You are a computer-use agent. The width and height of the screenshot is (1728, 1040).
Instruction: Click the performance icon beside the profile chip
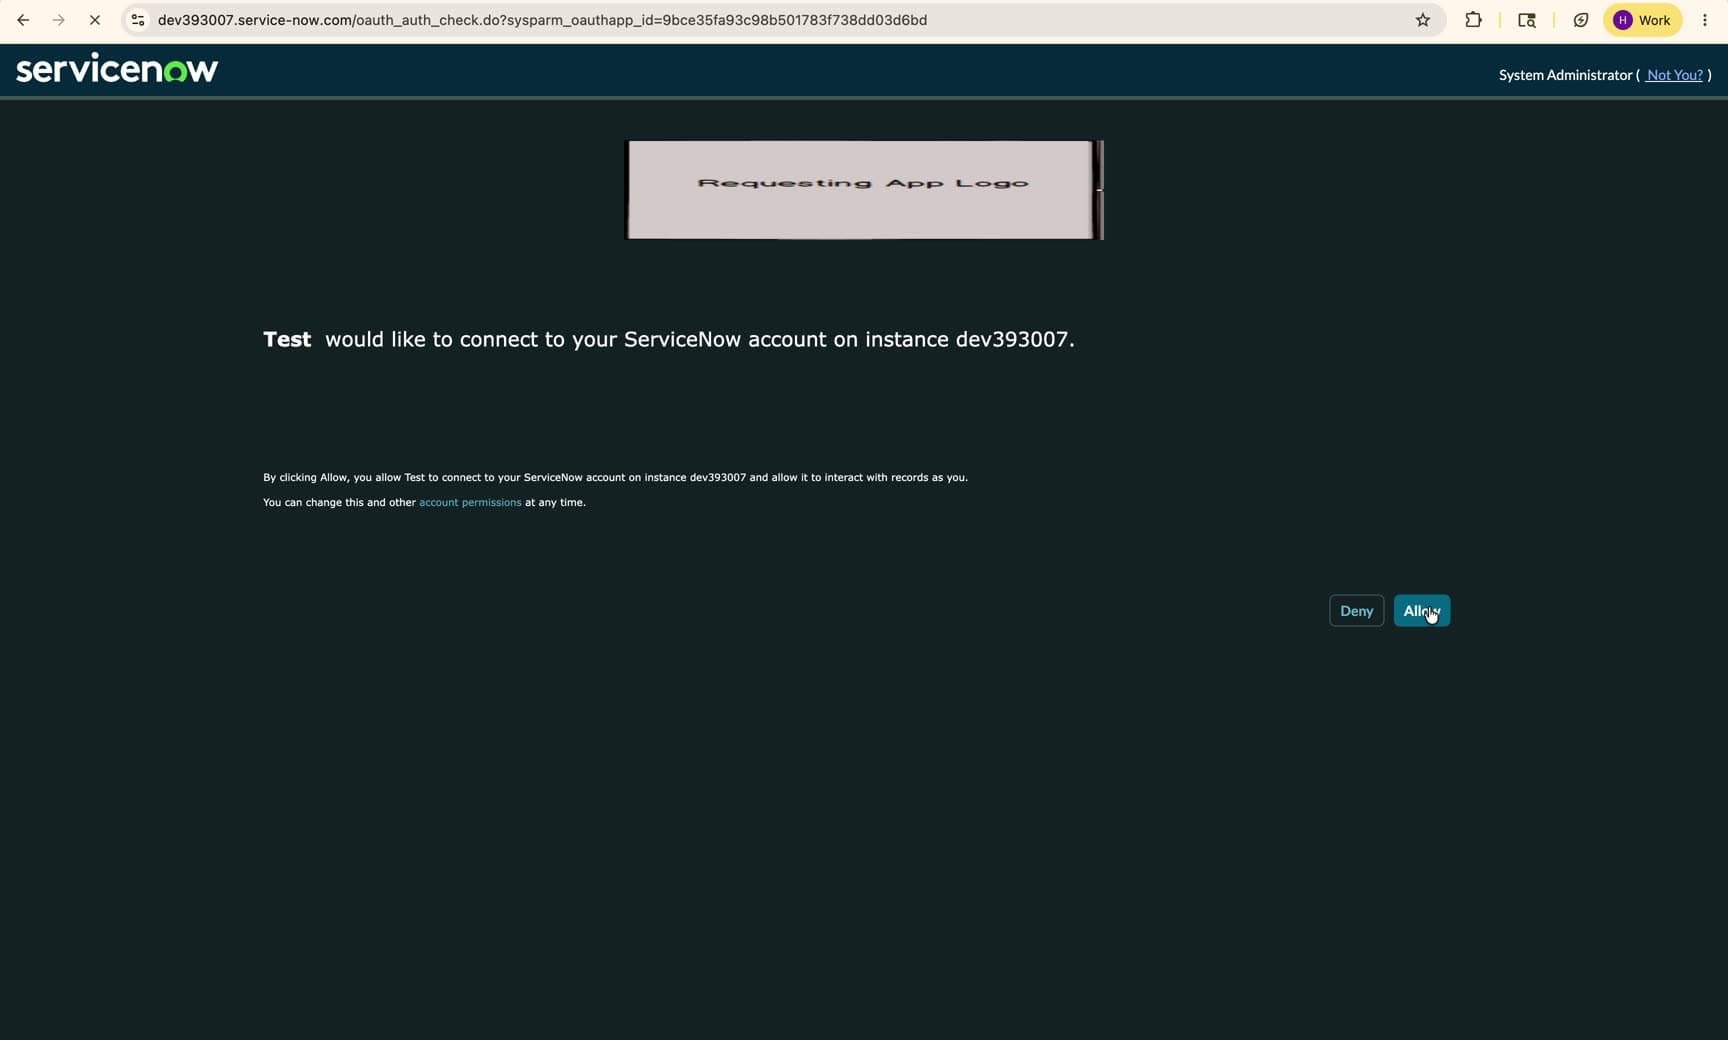click(1581, 20)
